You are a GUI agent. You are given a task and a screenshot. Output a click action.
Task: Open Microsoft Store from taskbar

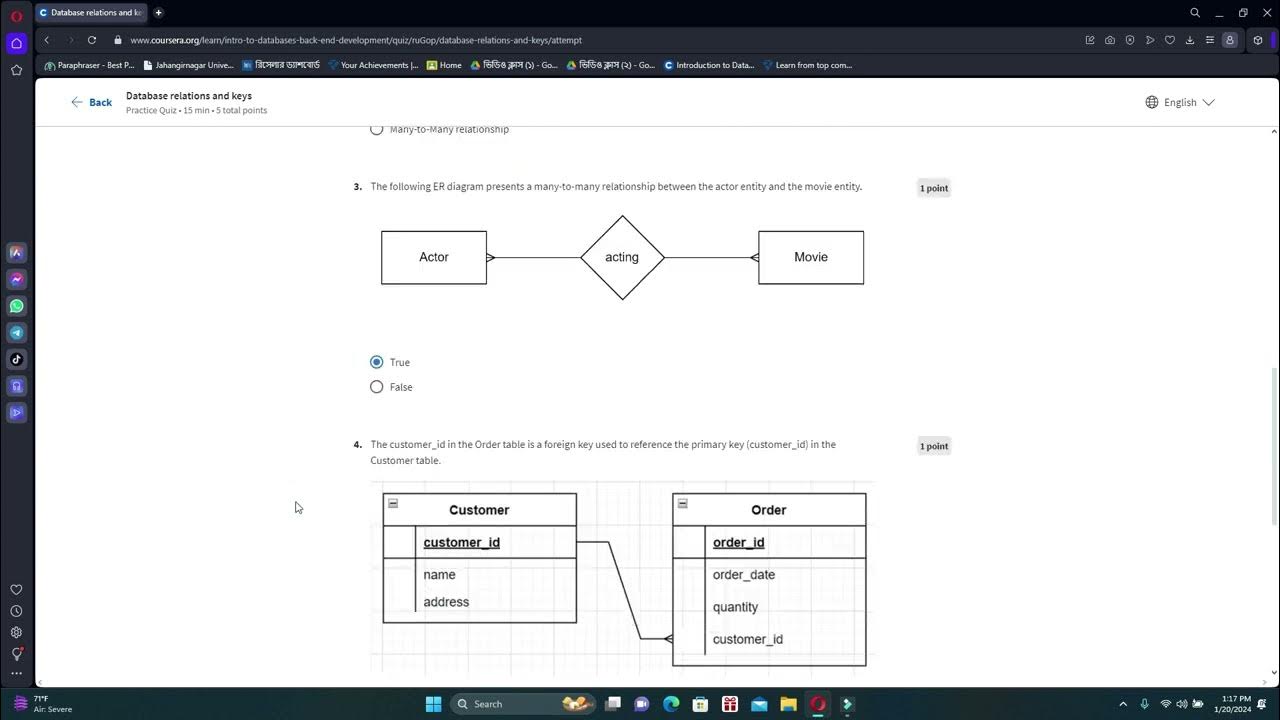tap(700, 704)
